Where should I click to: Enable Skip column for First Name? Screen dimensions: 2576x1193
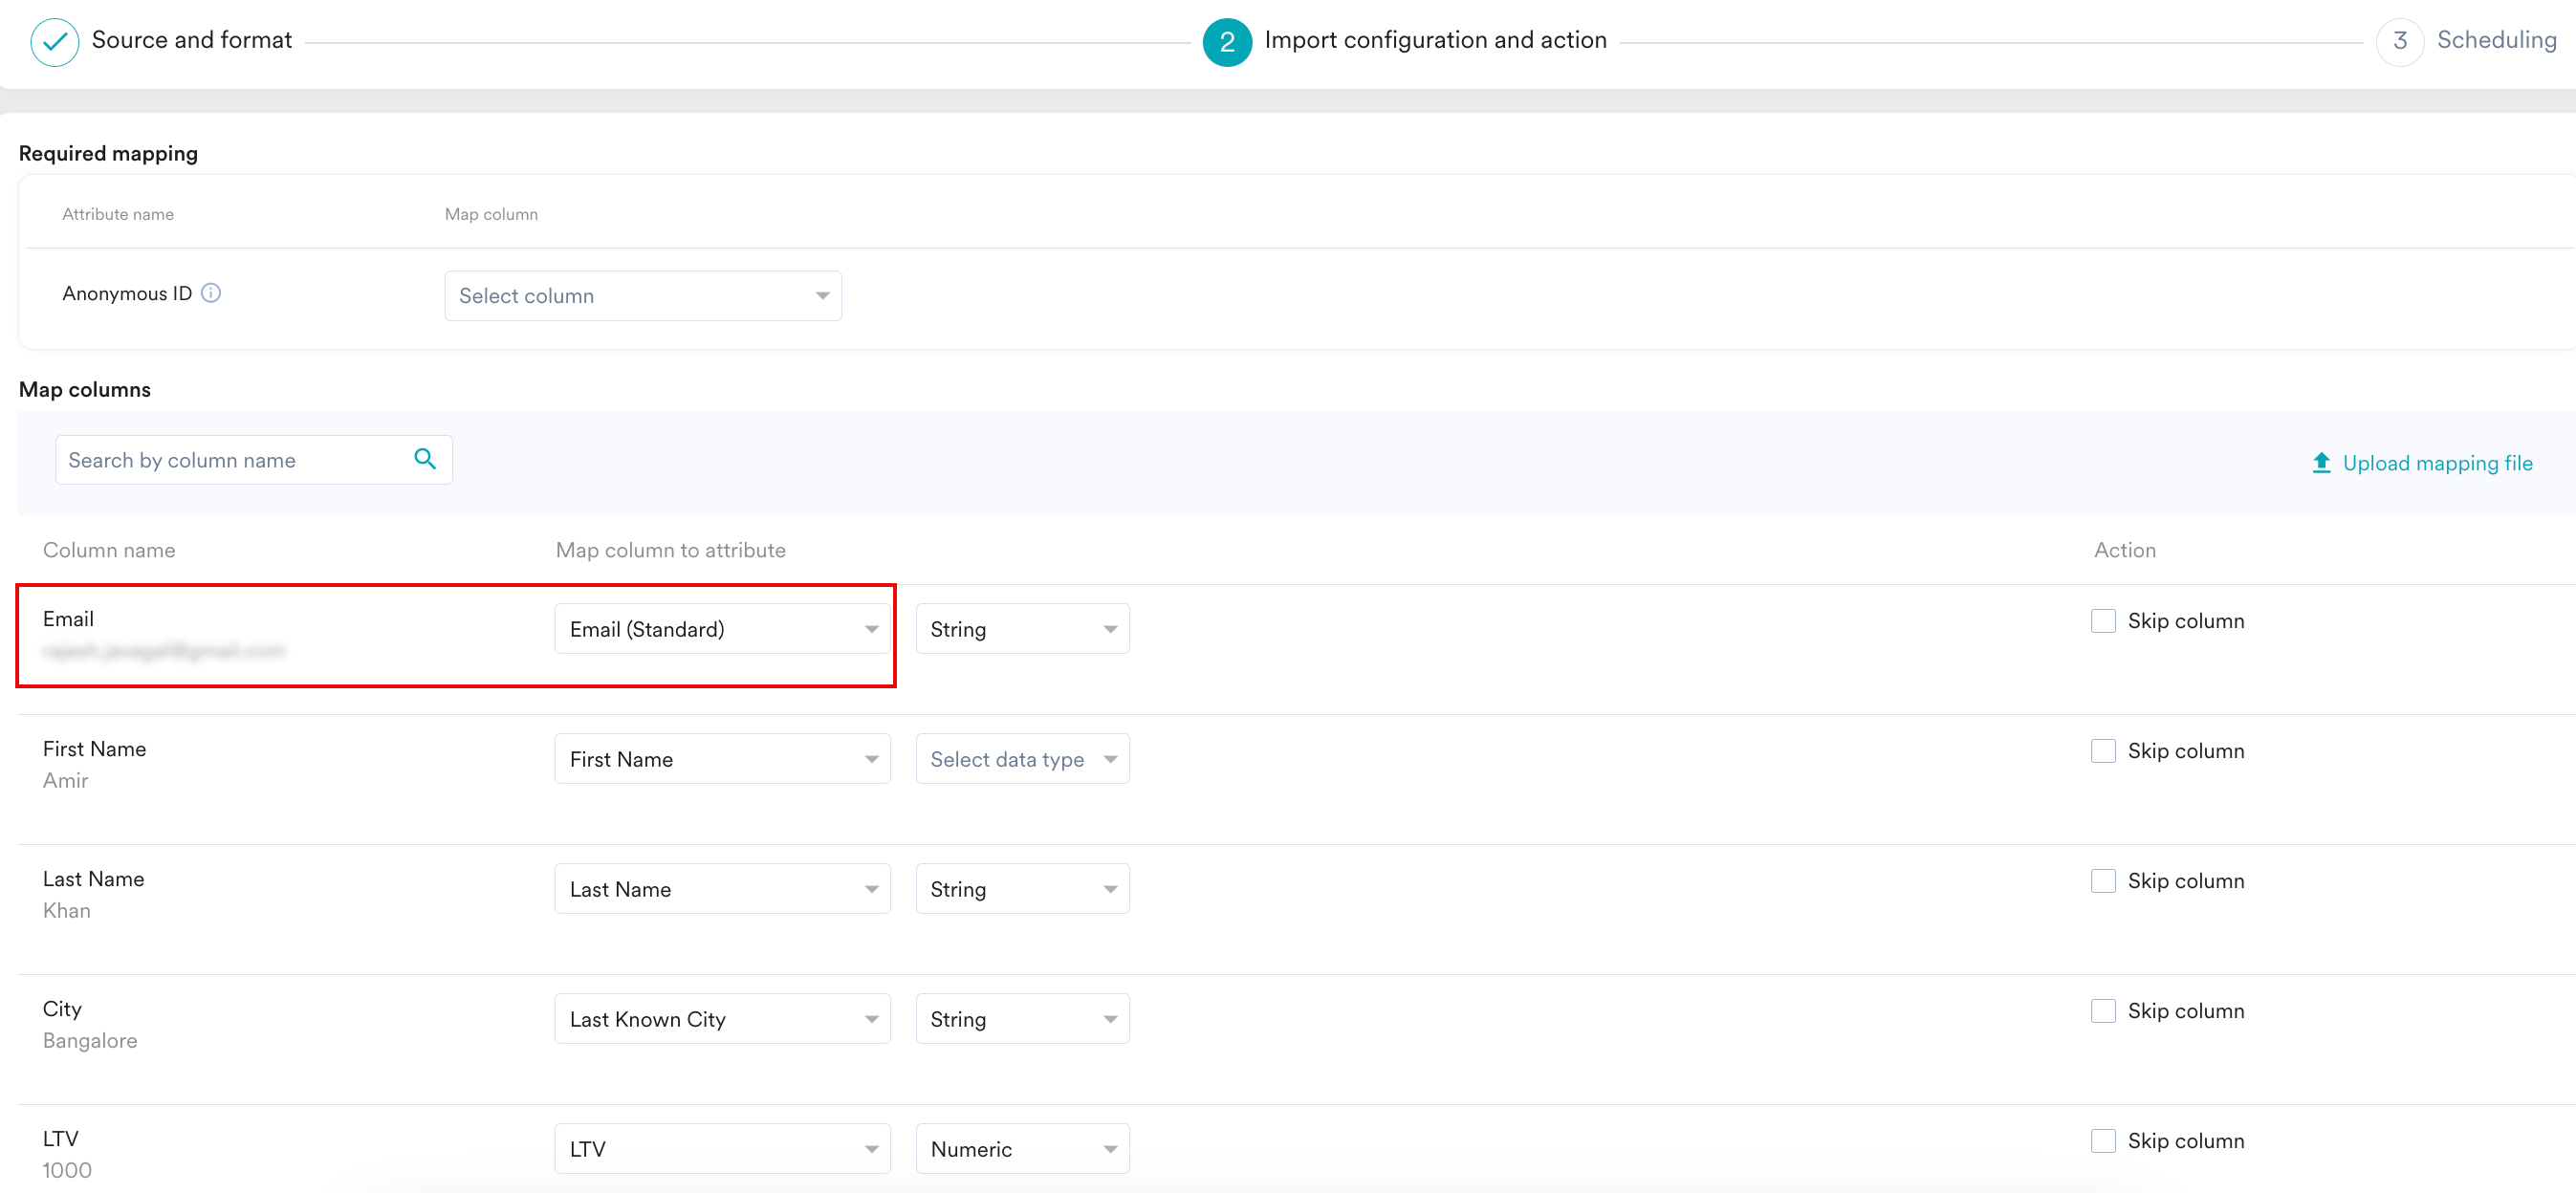click(2103, 751)
